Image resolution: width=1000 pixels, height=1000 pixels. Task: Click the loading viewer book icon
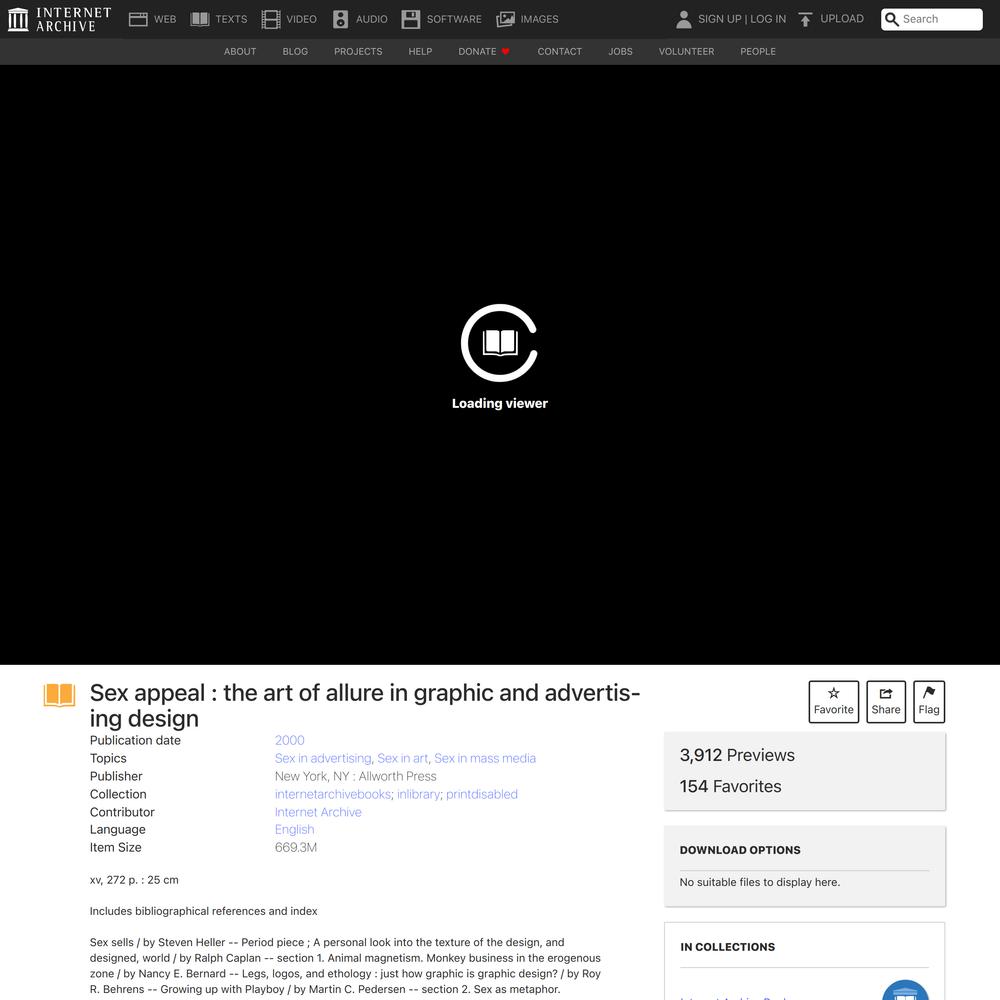(x=500, y=342)
